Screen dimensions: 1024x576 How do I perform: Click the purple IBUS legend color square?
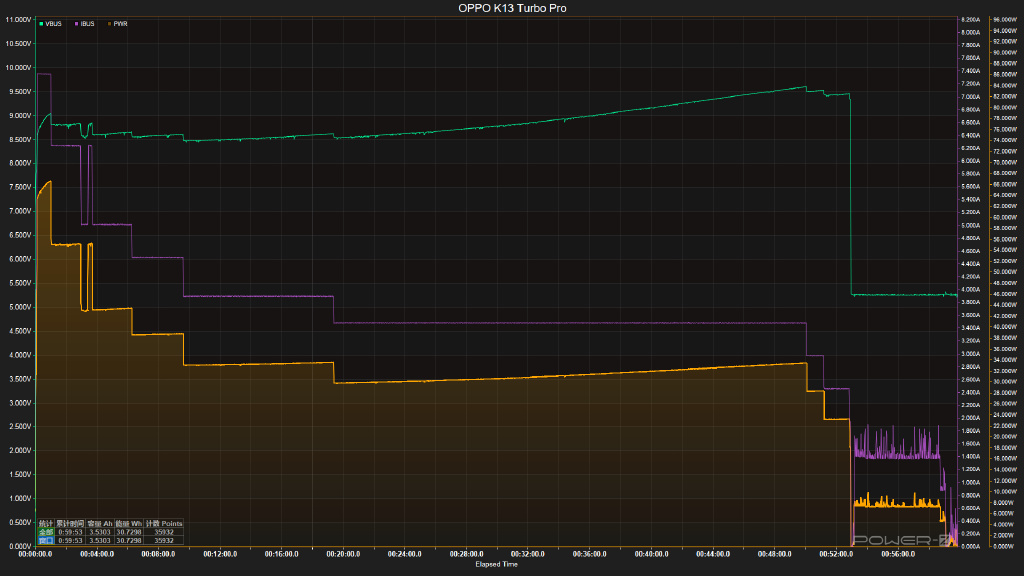[x=74, y=23]
